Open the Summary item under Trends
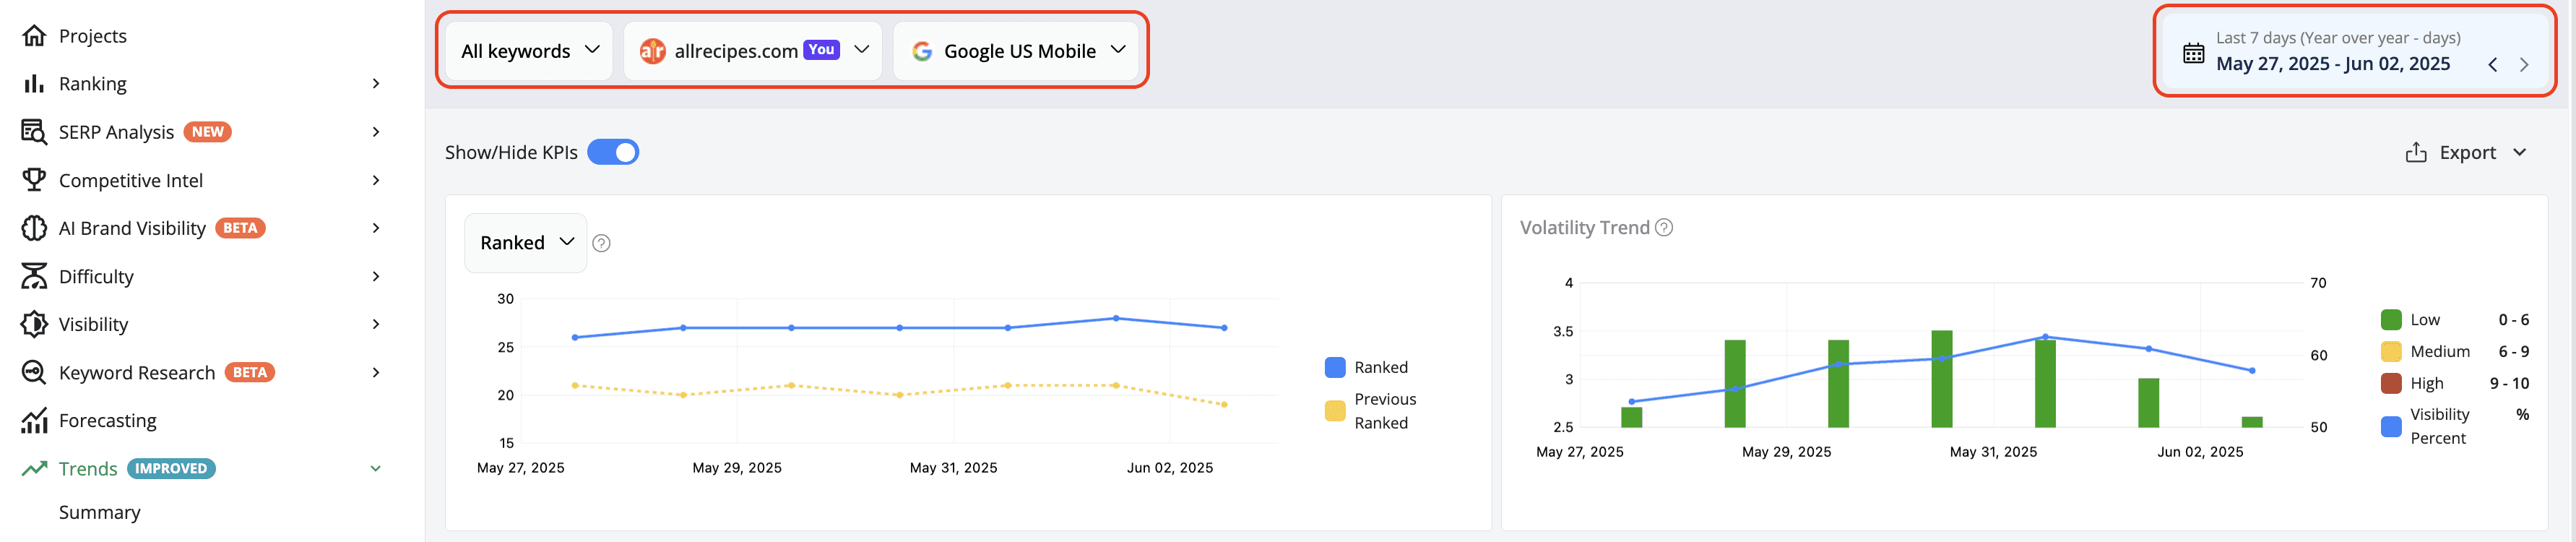This screenshot has width=2576, height=542. point(100,512)
